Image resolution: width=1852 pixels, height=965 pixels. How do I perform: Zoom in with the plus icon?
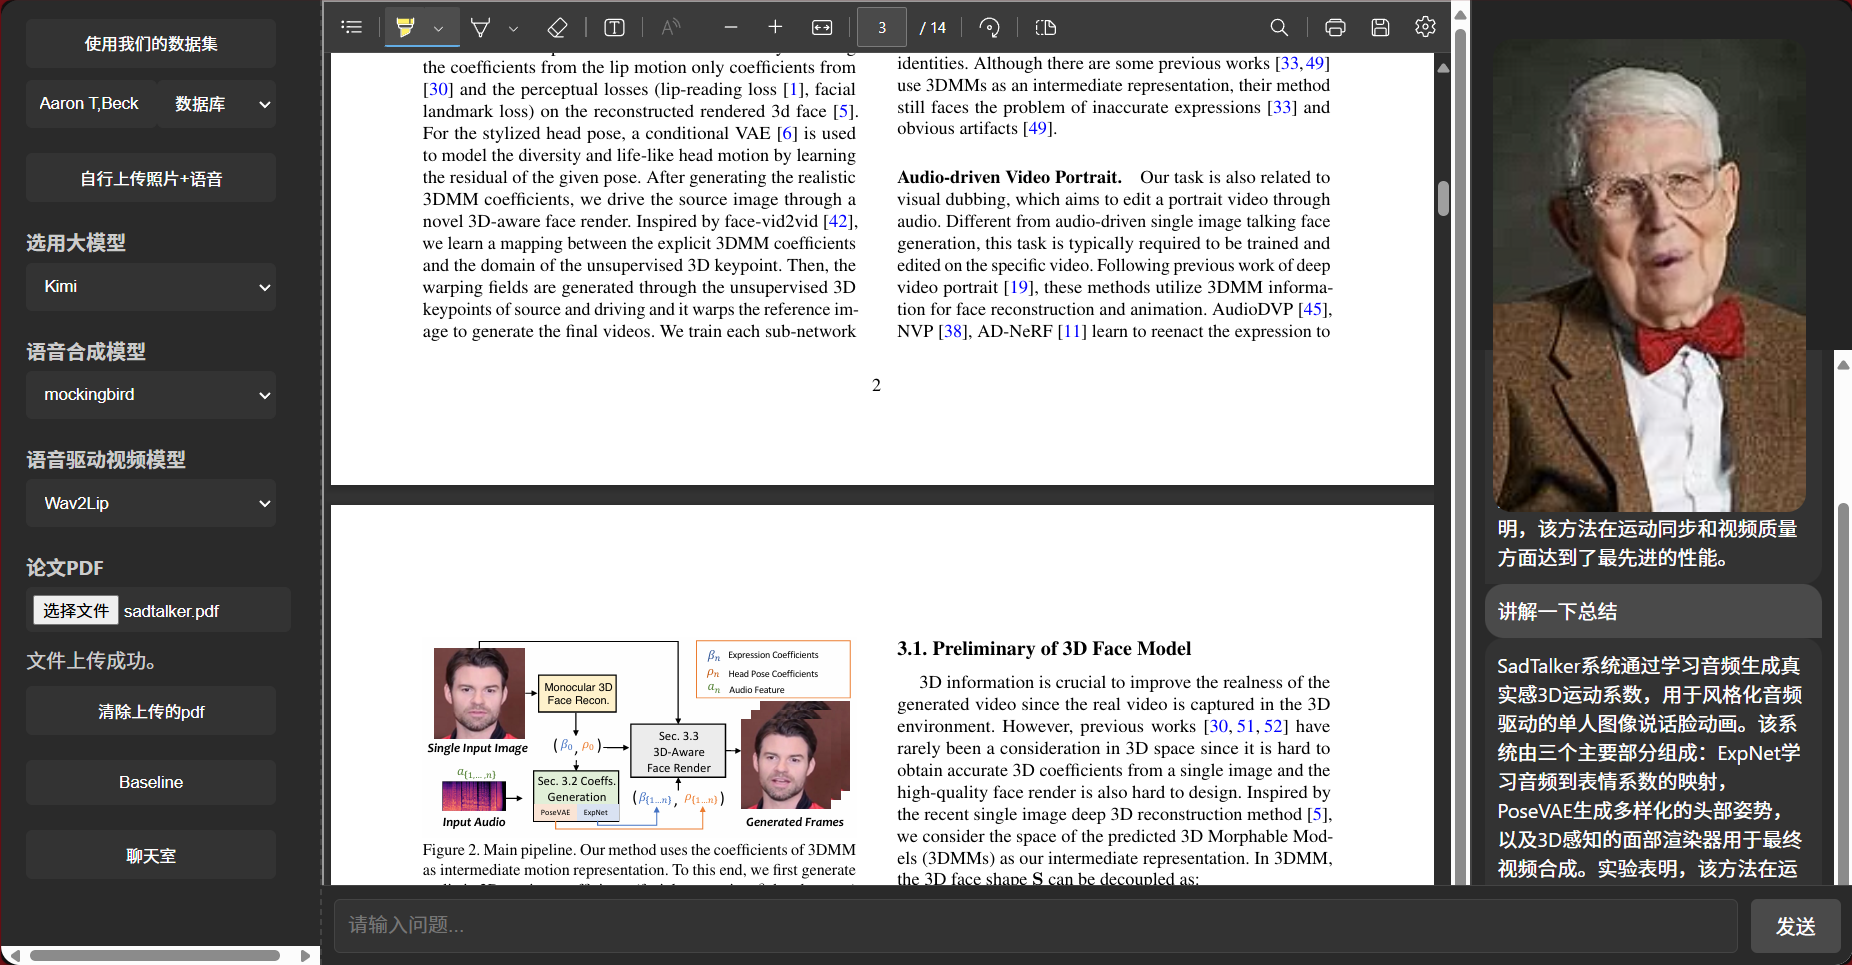(x=775, y=27)
